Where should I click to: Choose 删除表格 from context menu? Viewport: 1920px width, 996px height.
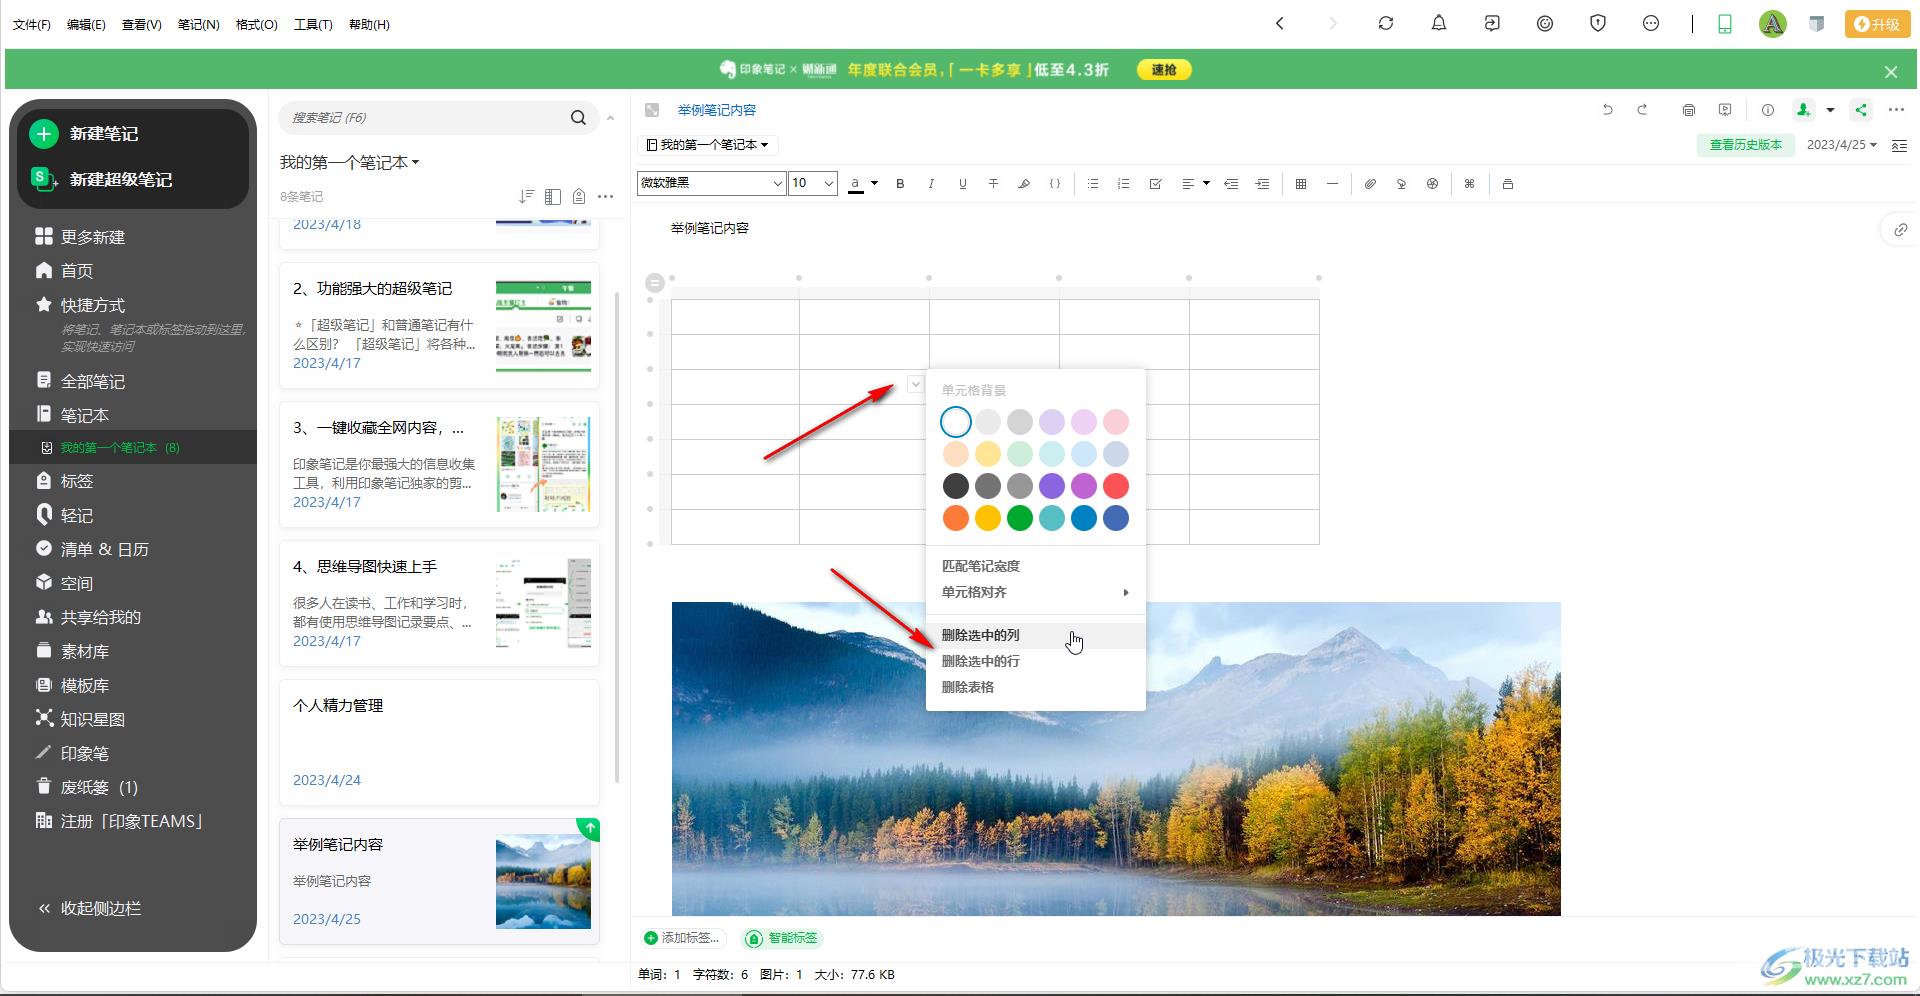point(1035,687)
